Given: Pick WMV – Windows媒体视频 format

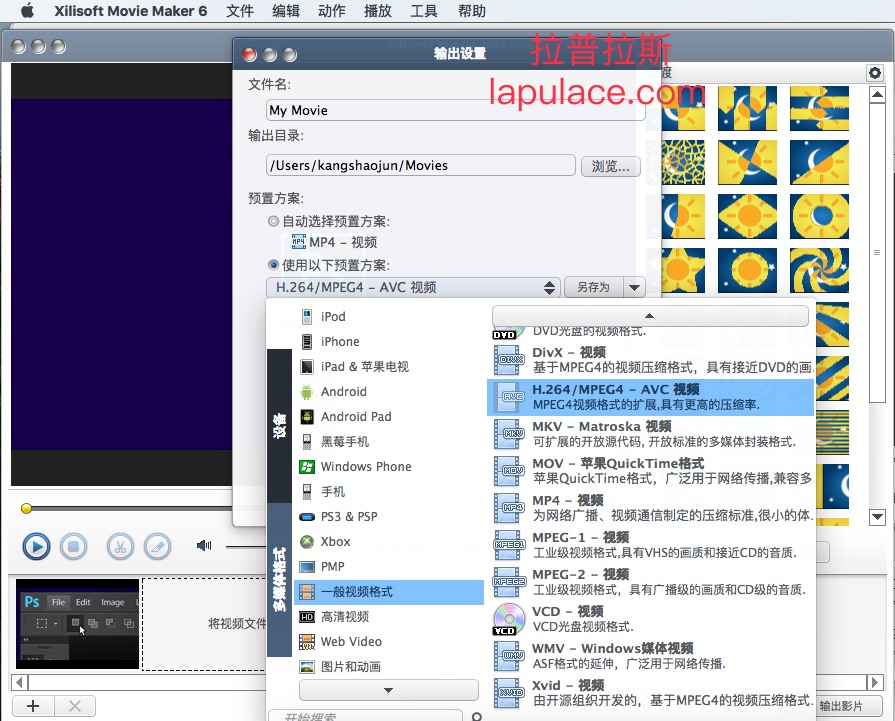Looking at the screenshot, I should pos(651,656).
